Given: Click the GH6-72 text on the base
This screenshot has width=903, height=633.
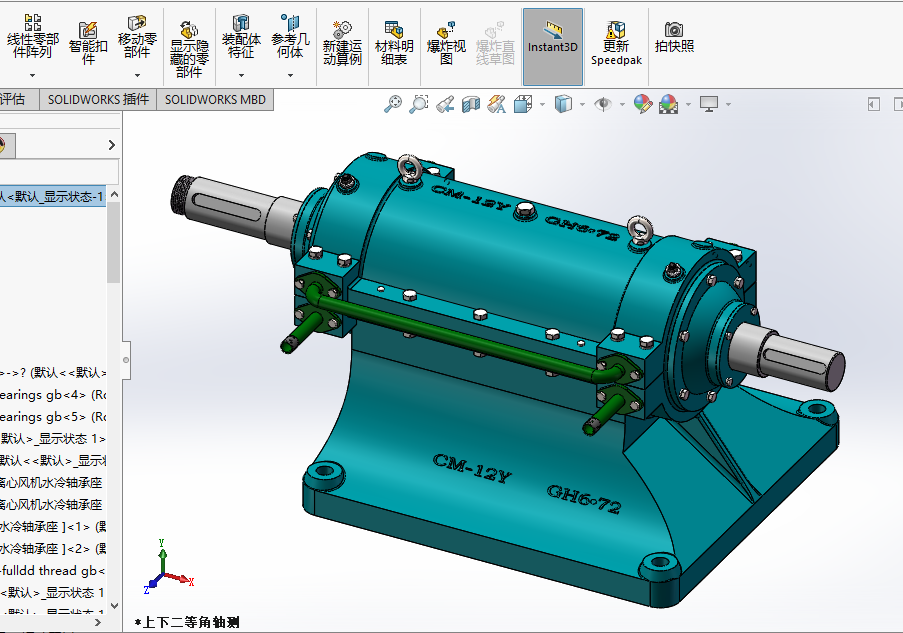Looking at the screenshot, I should coord(584,499).
